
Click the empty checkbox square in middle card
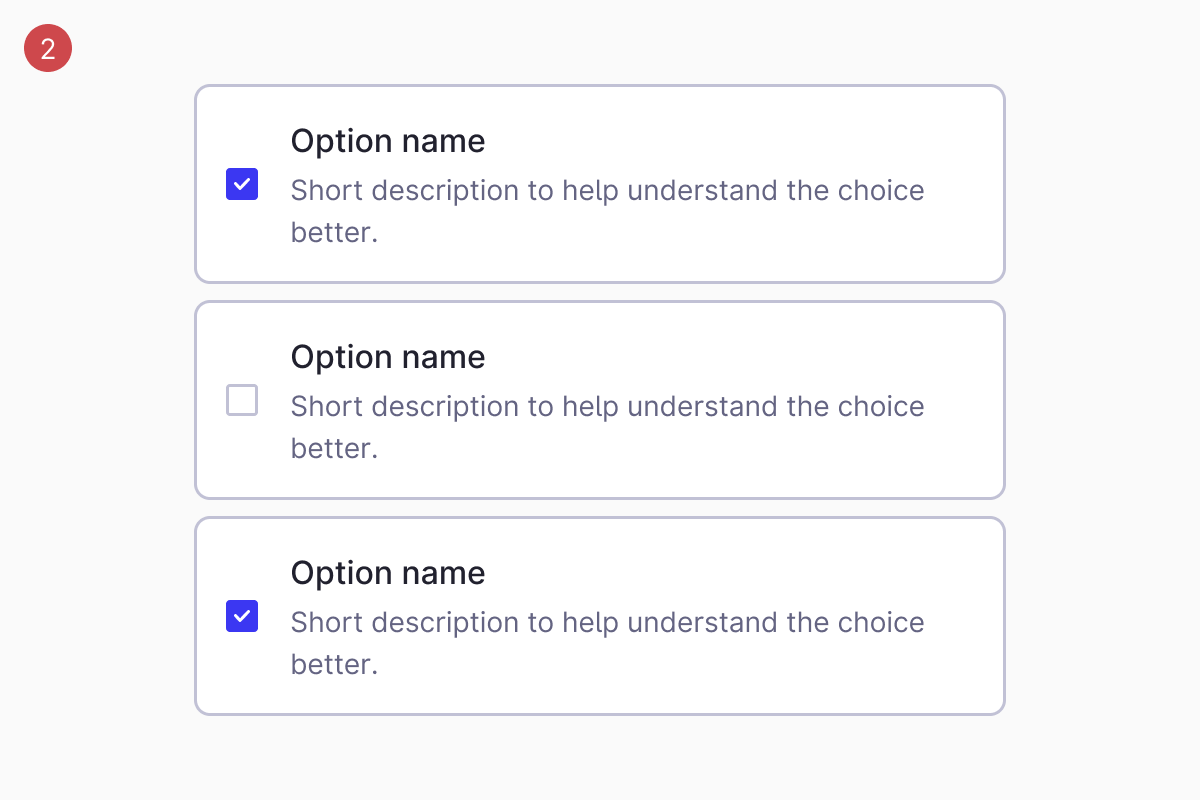(241, 400)
